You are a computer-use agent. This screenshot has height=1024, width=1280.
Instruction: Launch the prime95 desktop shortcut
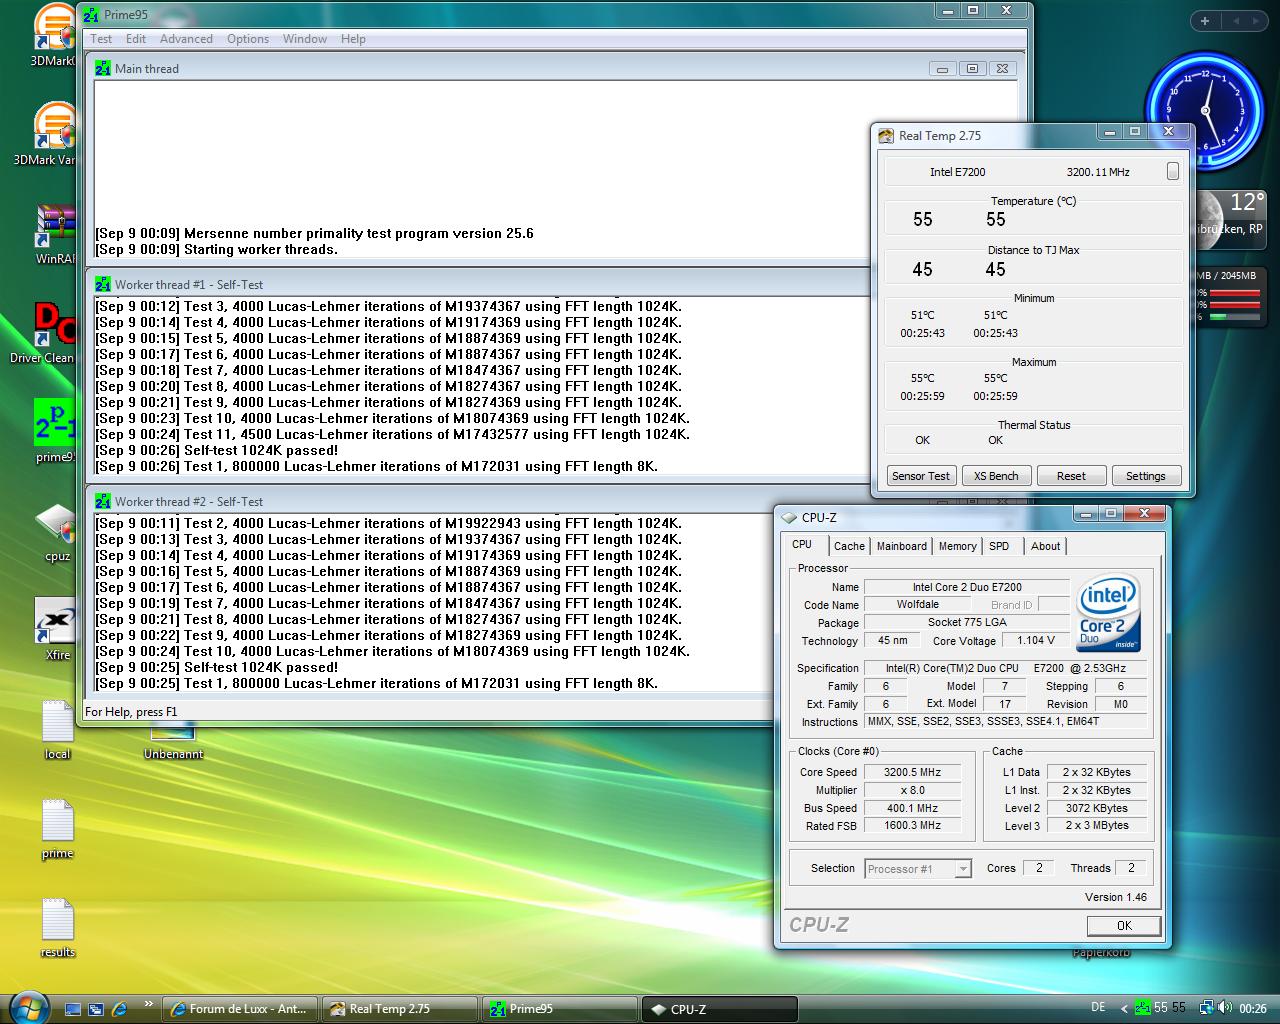coord(55,431)
